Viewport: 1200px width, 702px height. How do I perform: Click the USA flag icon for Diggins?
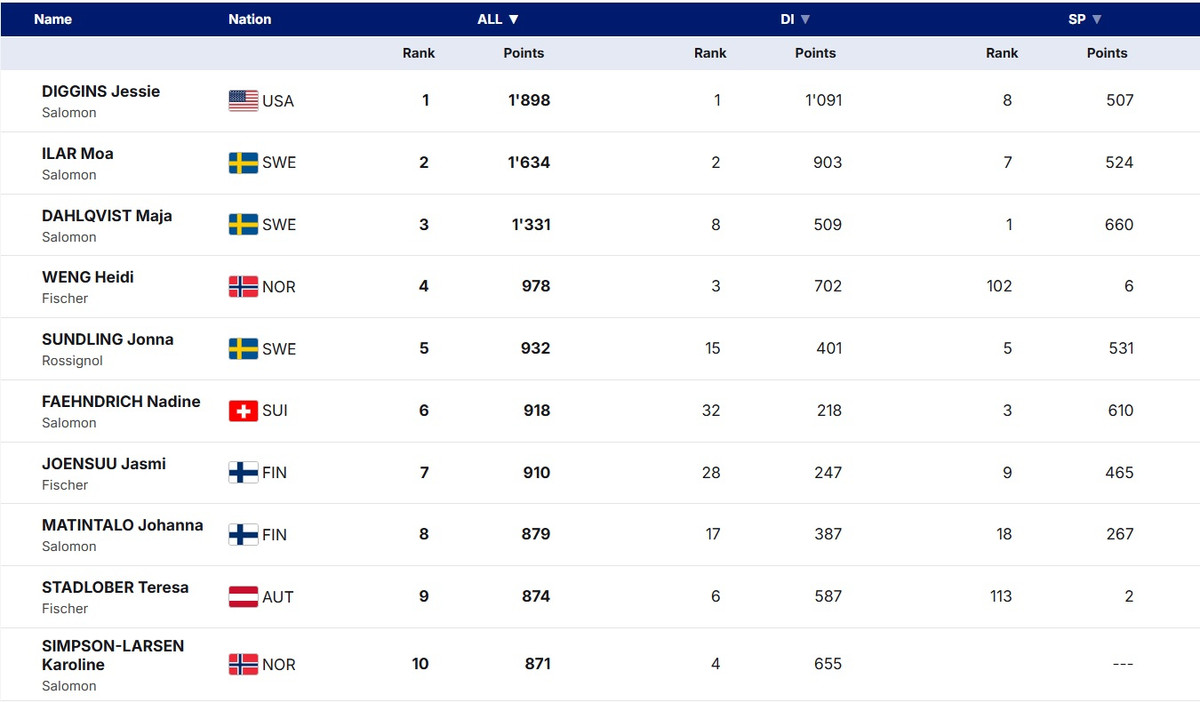pyautogui.click(x=243, y=101)
